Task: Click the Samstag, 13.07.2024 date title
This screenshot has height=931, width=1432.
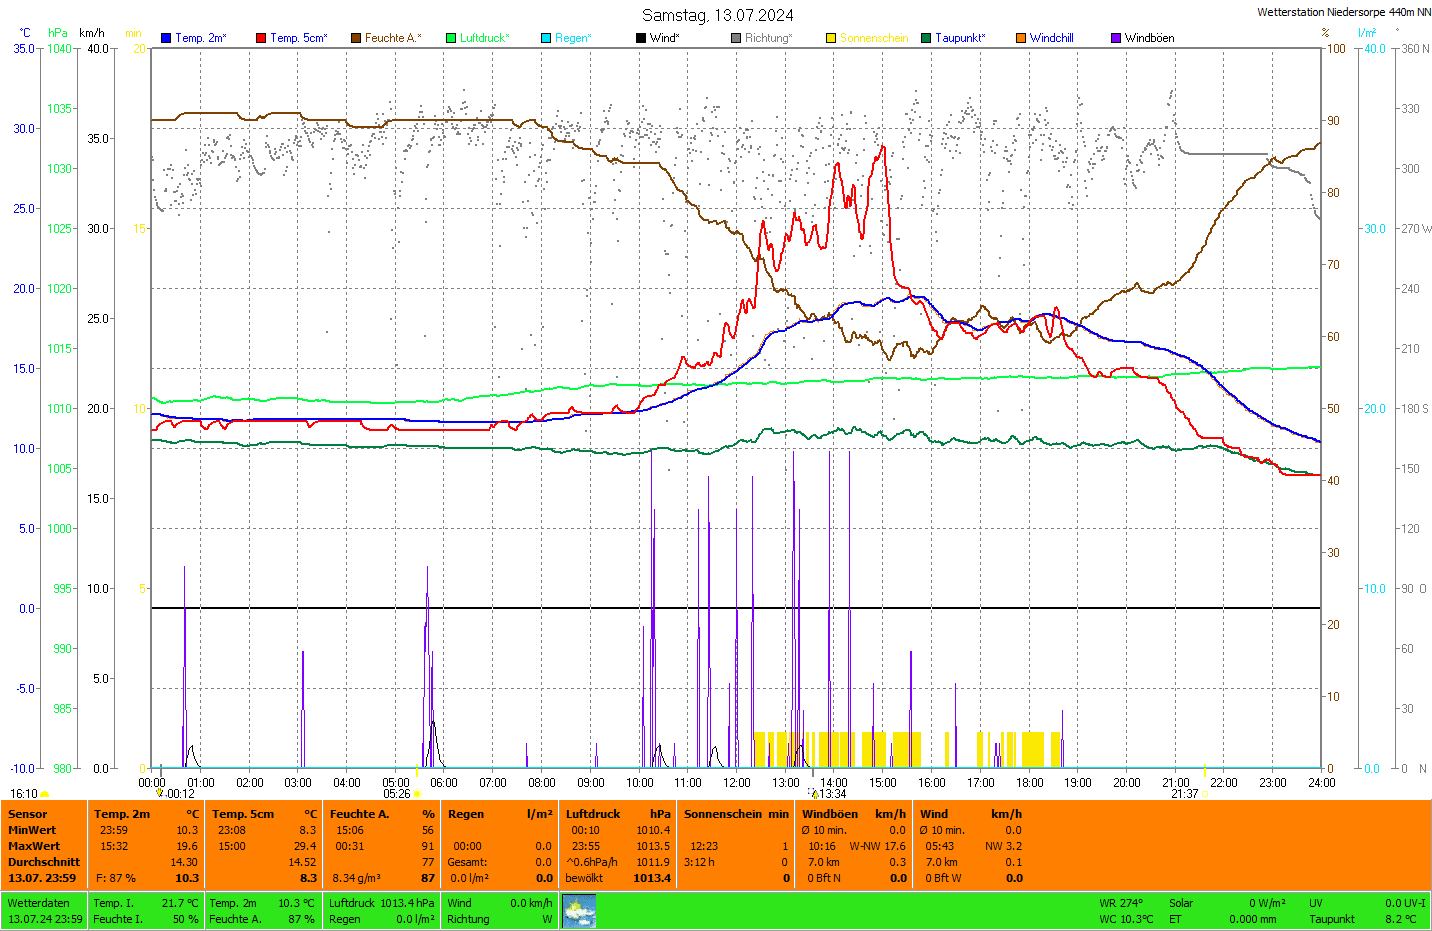Action: coord(717,15)
